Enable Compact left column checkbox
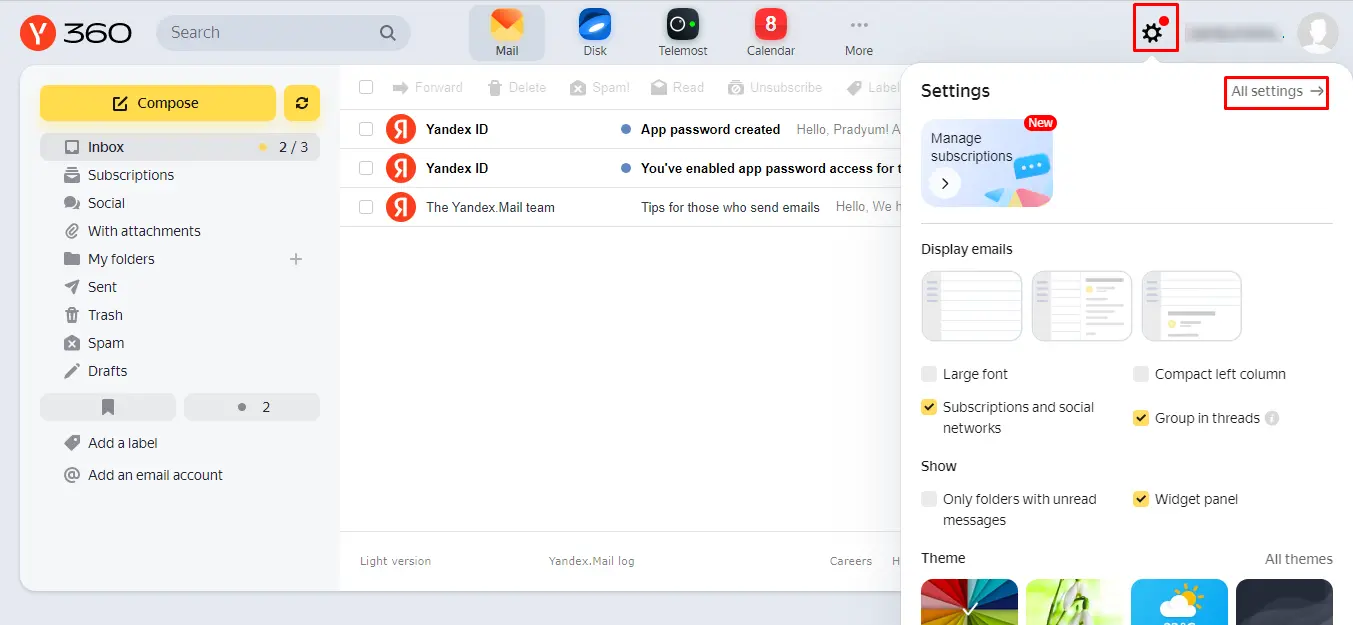 pos(1141,374)
